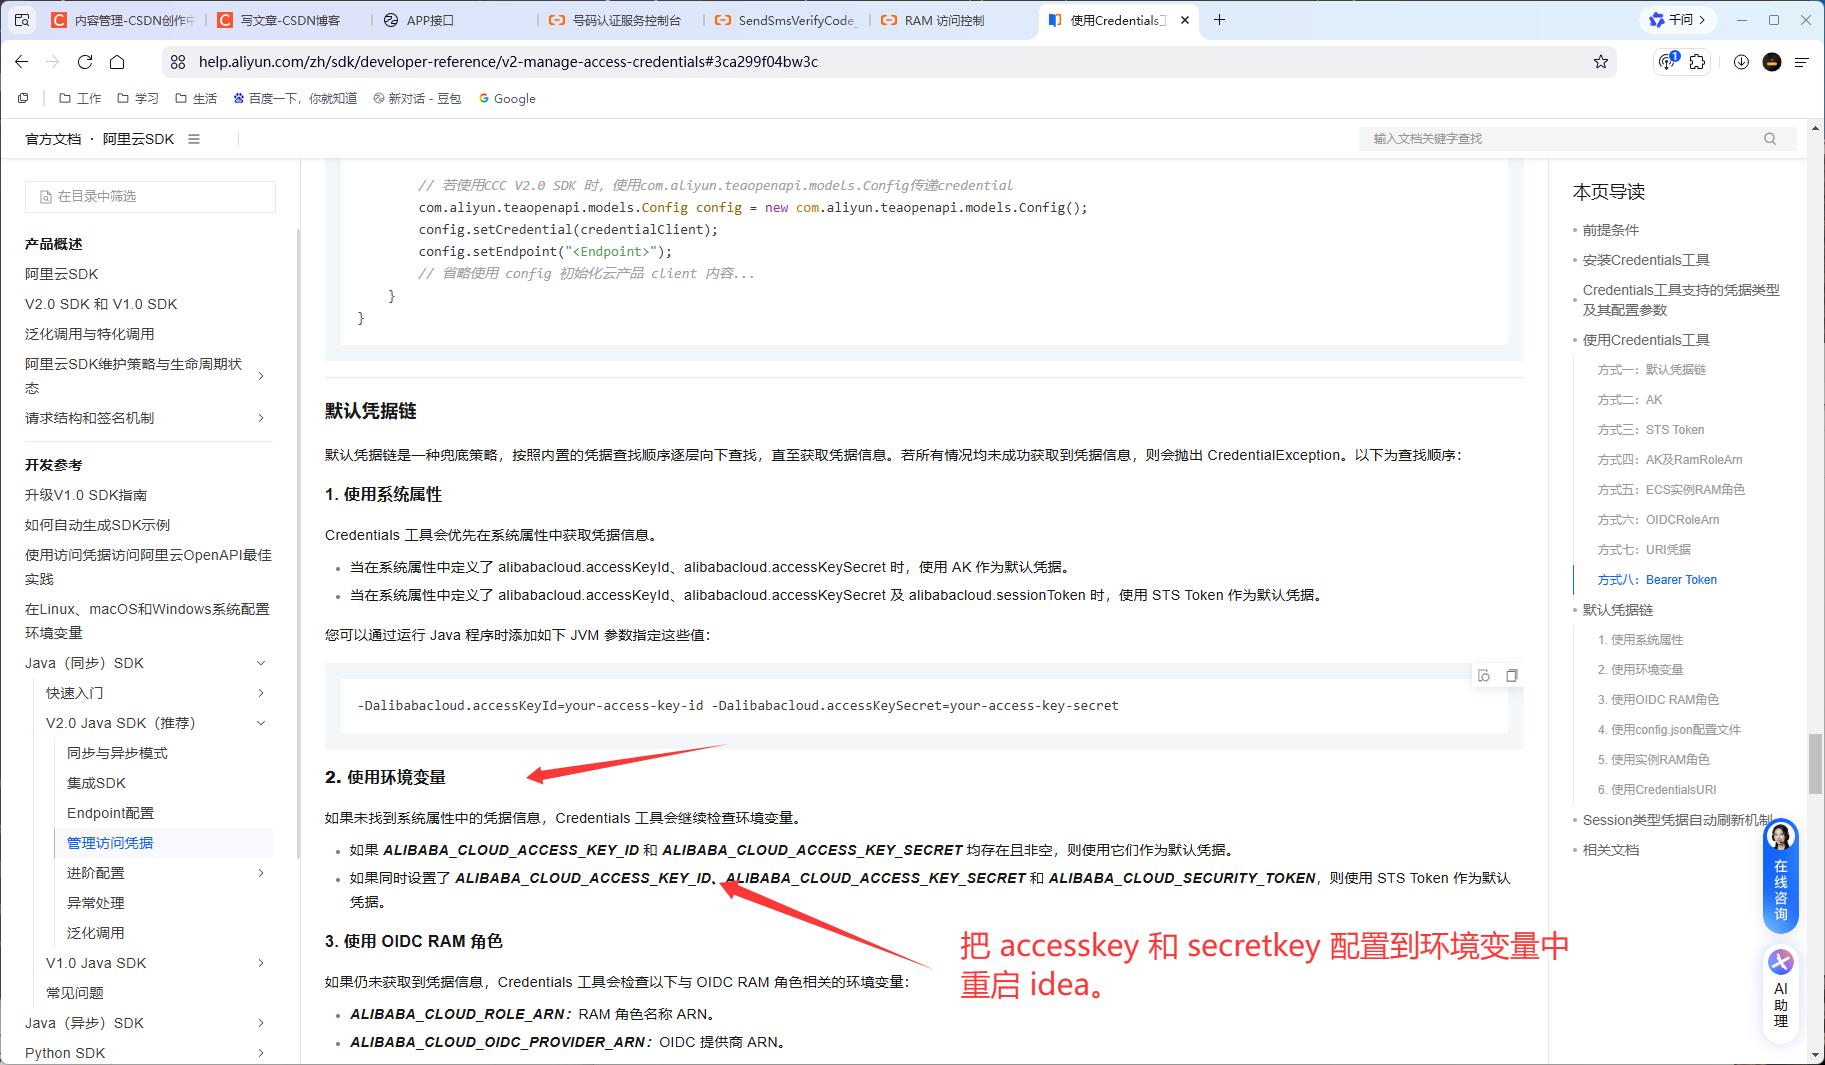Viewport: 1825px width, 1065px height.
Task: Click the site settings icon in the address bar
Action: pos(178,62)
